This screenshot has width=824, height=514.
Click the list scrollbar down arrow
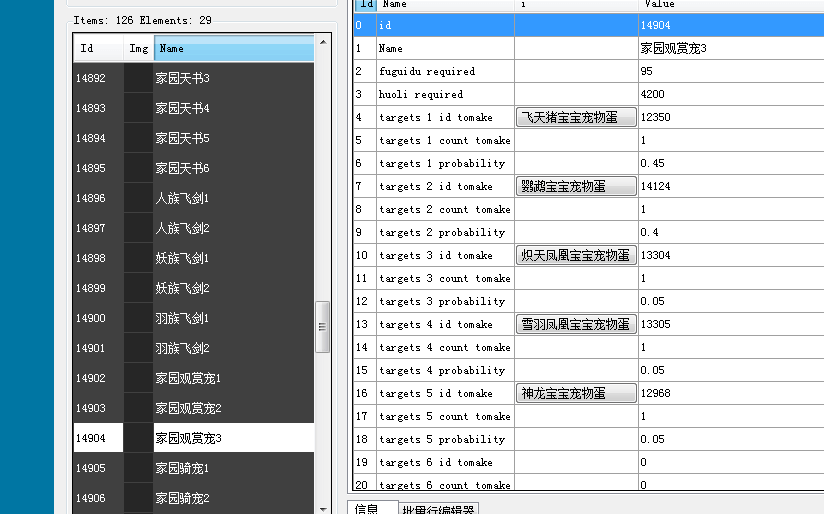point(323,509)
